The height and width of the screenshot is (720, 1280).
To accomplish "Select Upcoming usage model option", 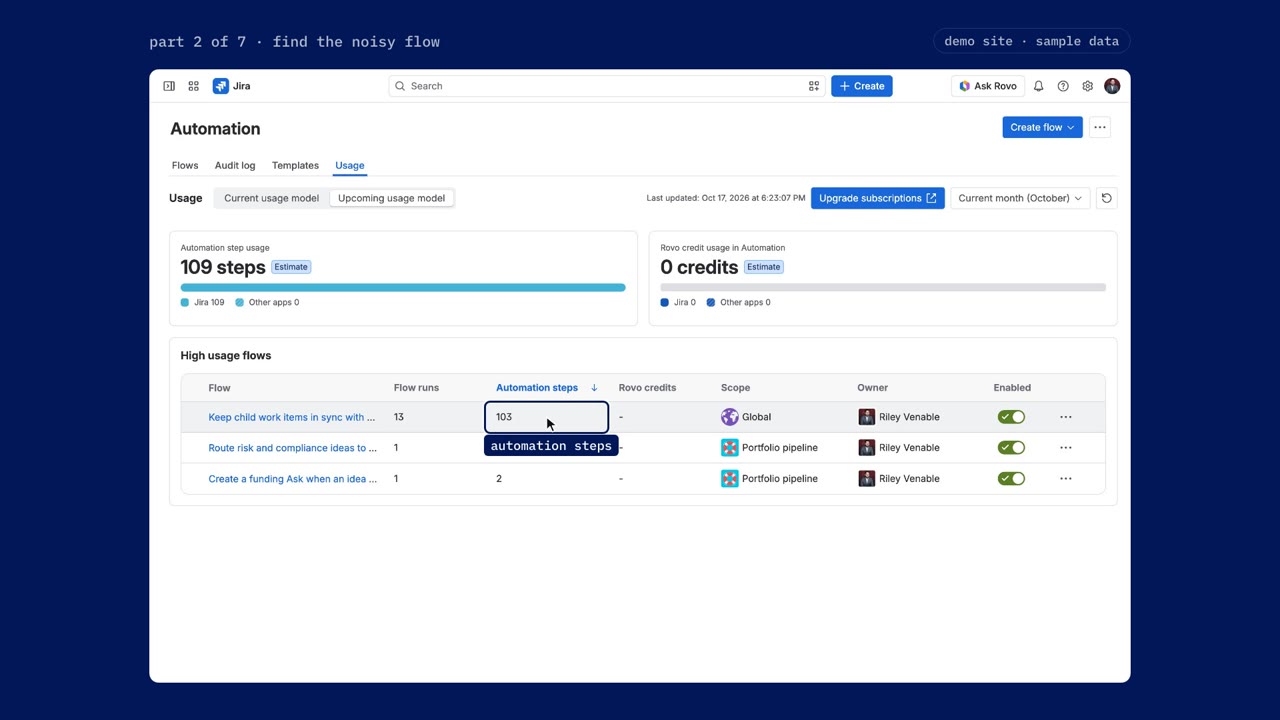I will (391, 198).
